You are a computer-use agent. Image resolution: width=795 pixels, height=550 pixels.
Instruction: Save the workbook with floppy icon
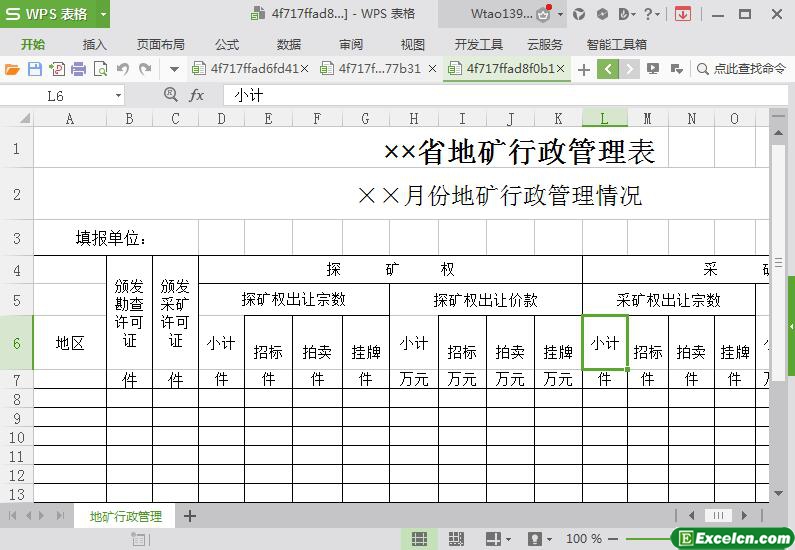34,68
